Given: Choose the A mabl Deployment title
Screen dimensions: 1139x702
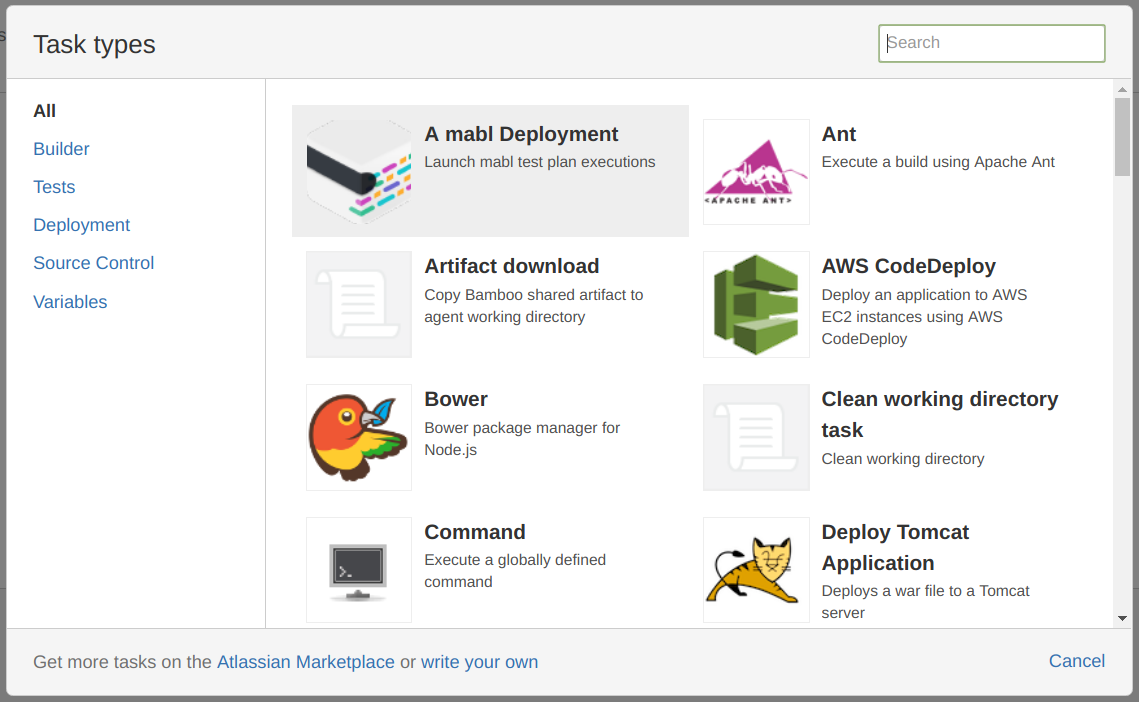Looking at the screenshot, I should [521, 134].
